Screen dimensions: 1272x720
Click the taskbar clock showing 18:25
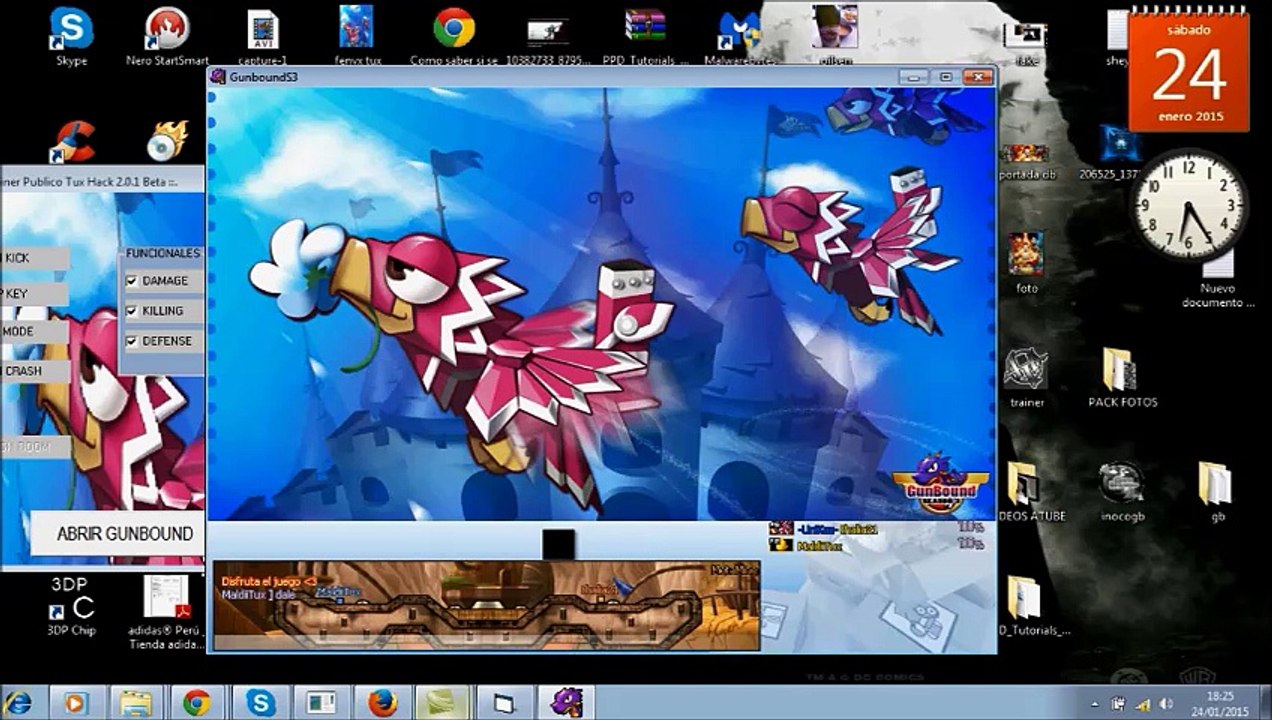(1219, 703)
